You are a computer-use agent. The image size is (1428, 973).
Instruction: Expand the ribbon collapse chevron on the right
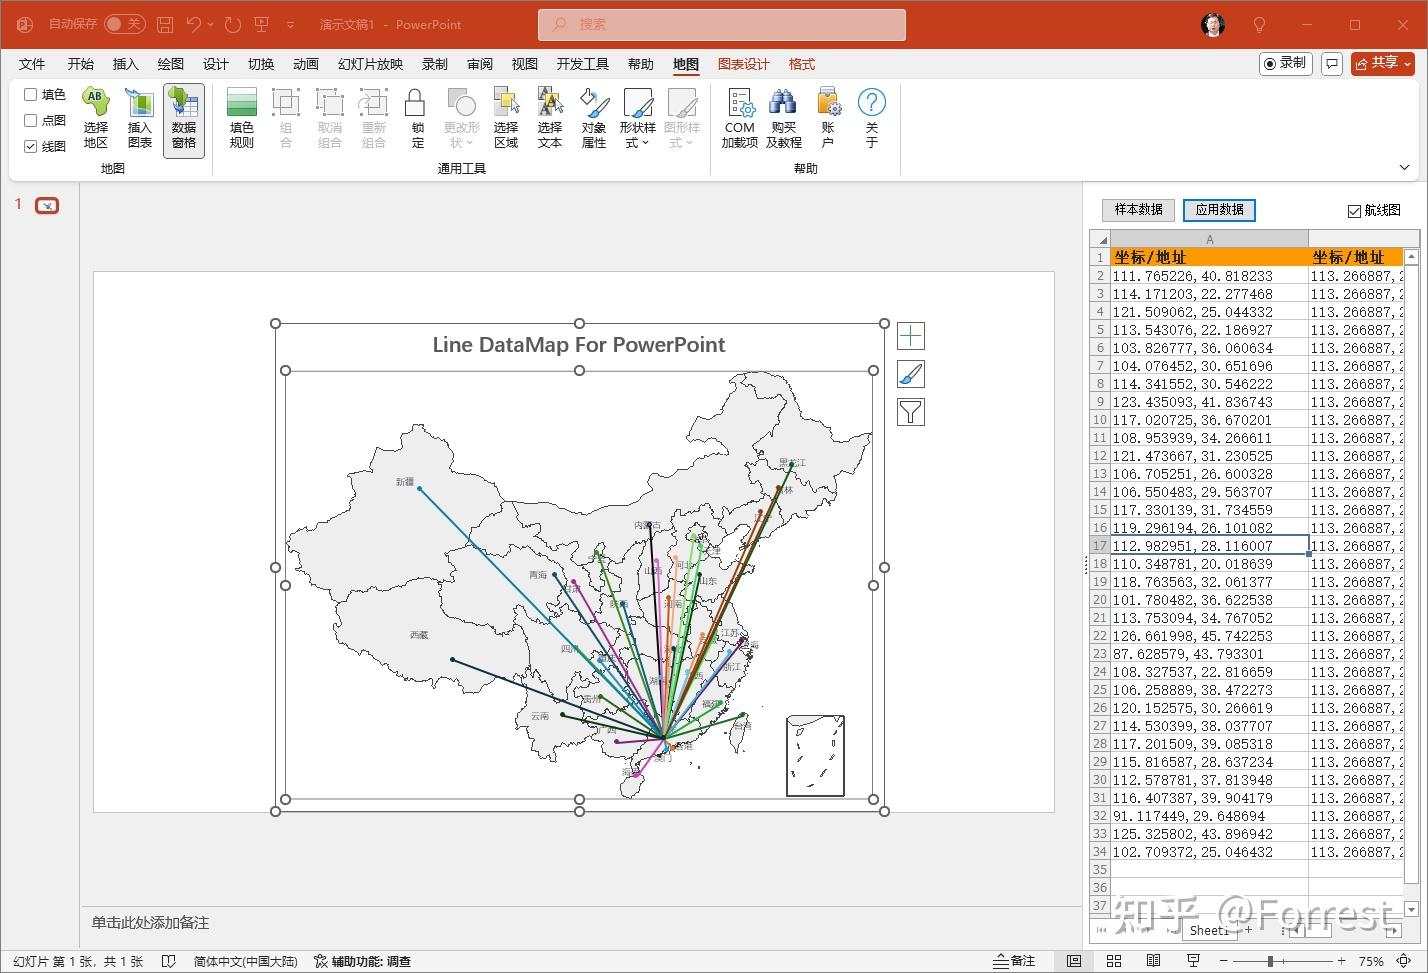click(1404, 167)
